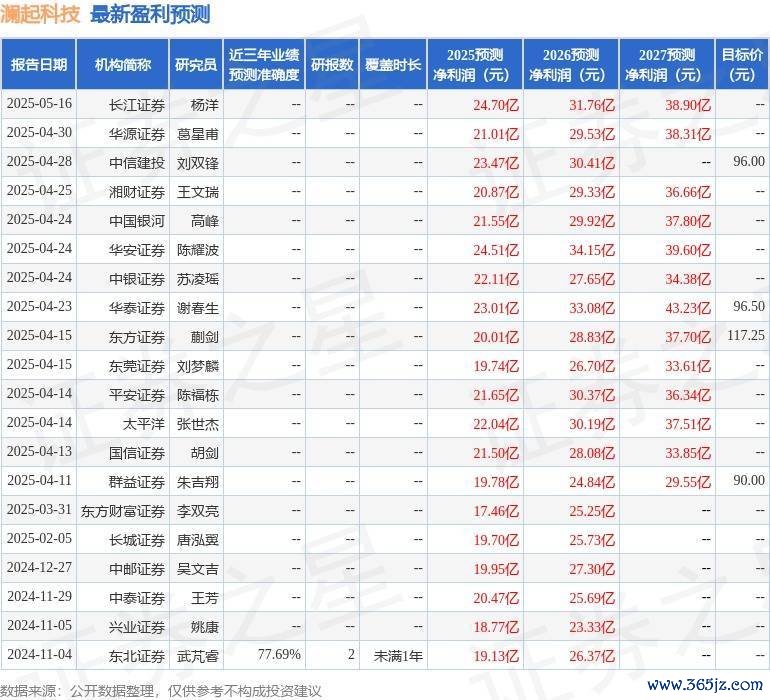Select researcher 朱吉翔
770x700 pixels.
click(x=197, y=482)
